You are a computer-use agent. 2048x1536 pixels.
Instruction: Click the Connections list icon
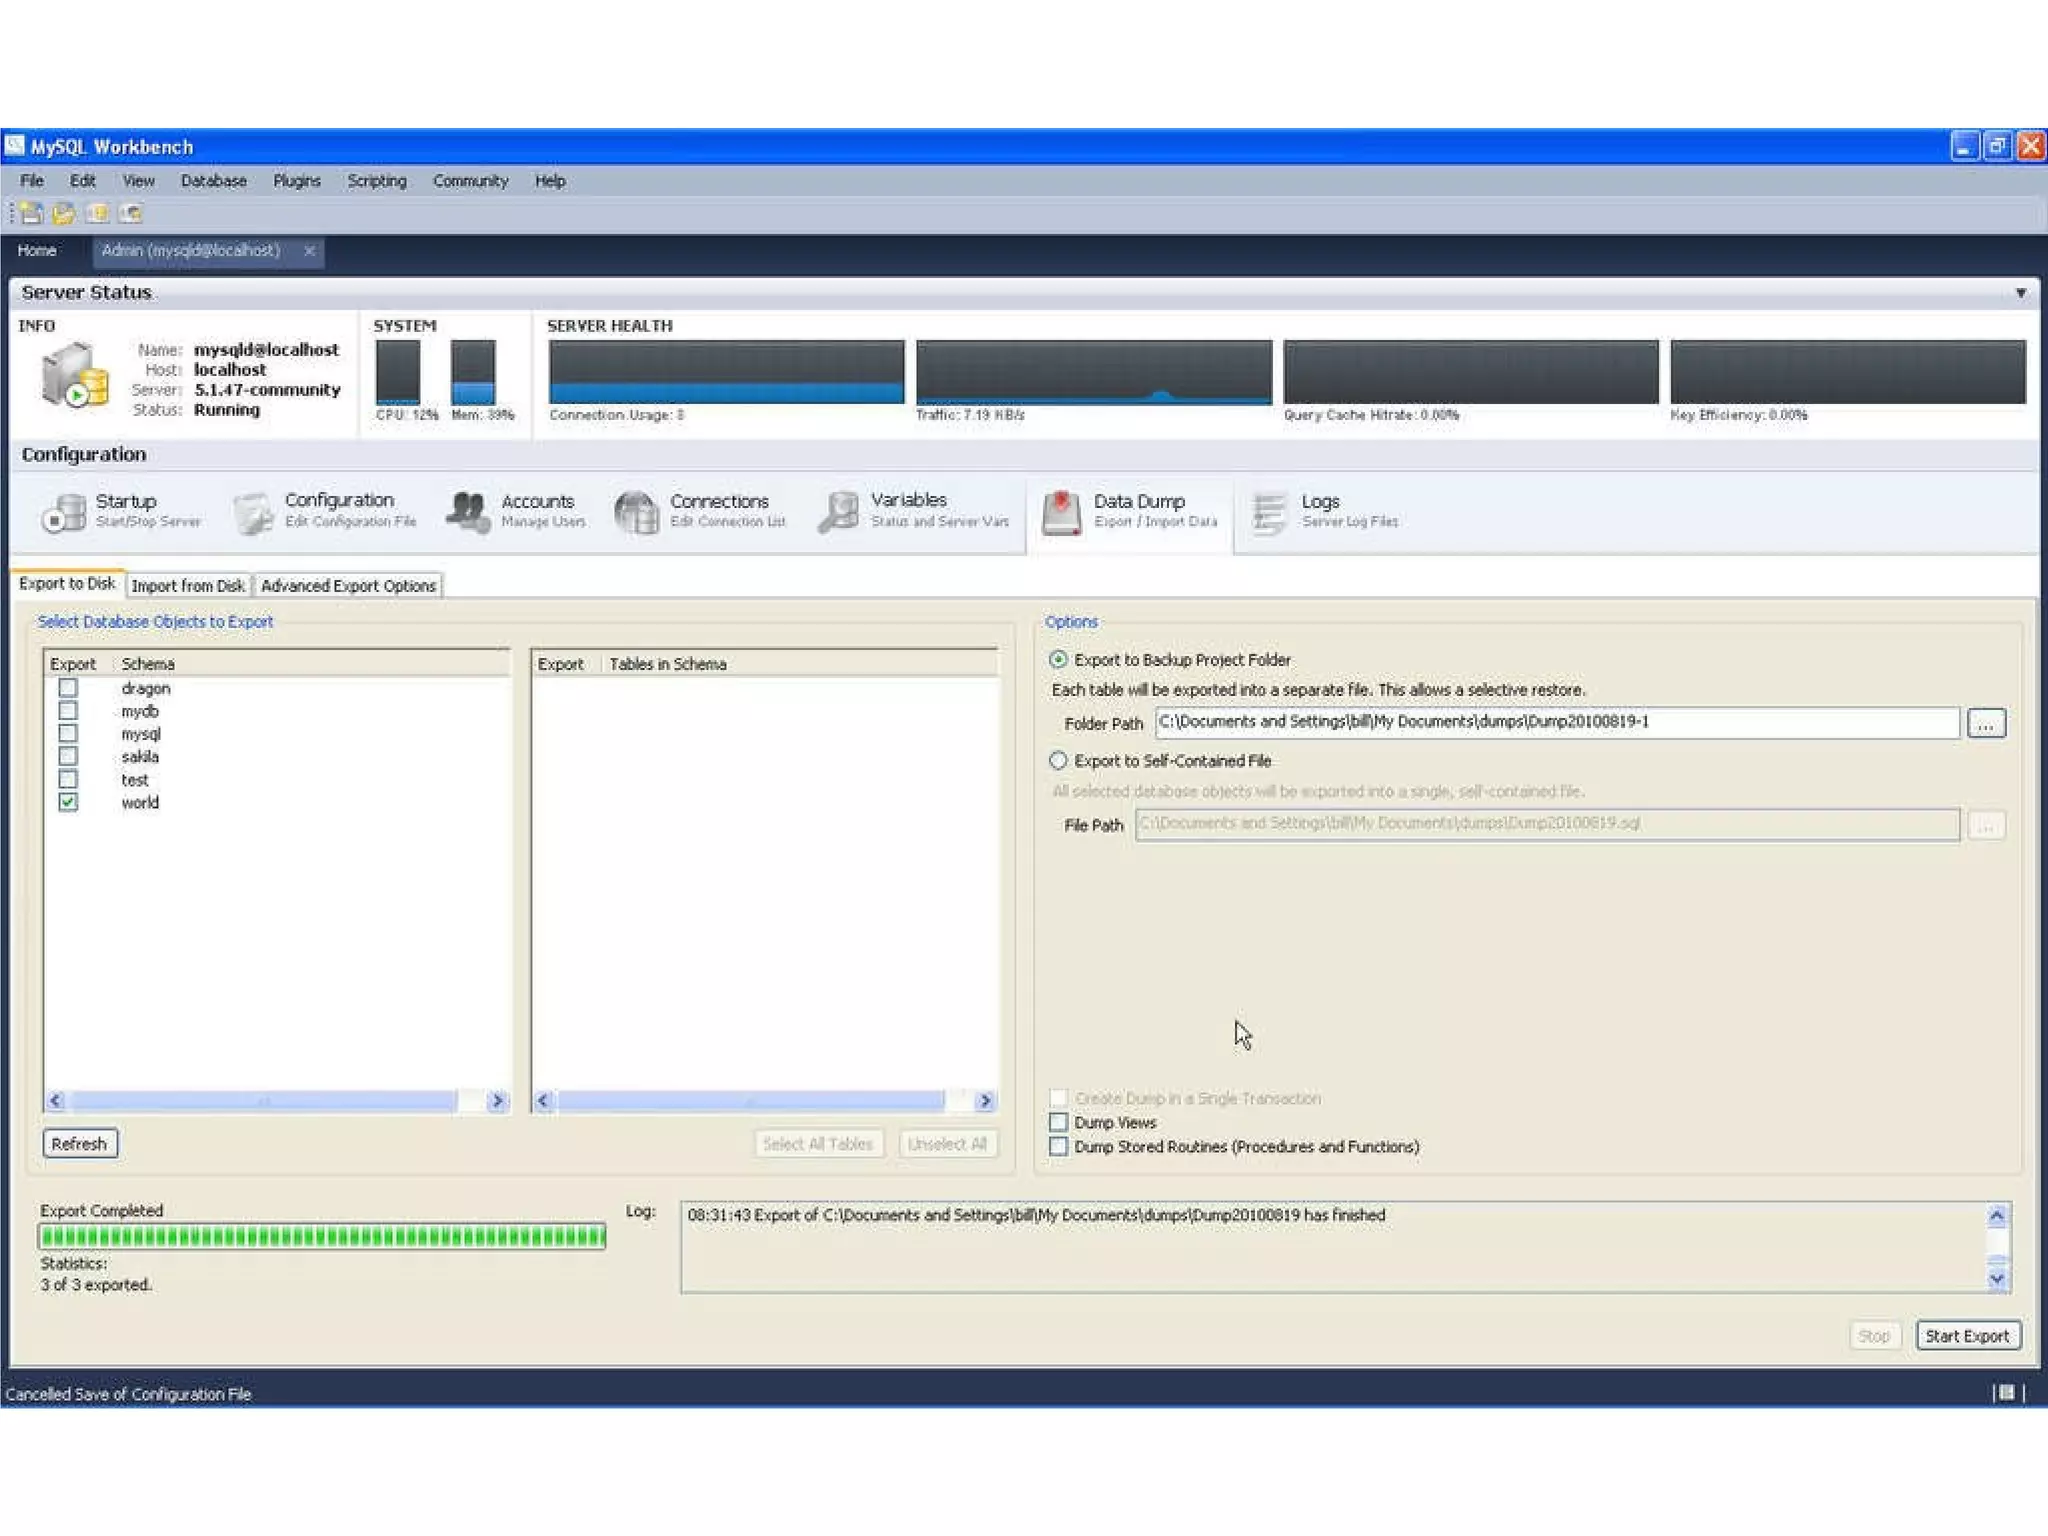(x=636, y=511)
